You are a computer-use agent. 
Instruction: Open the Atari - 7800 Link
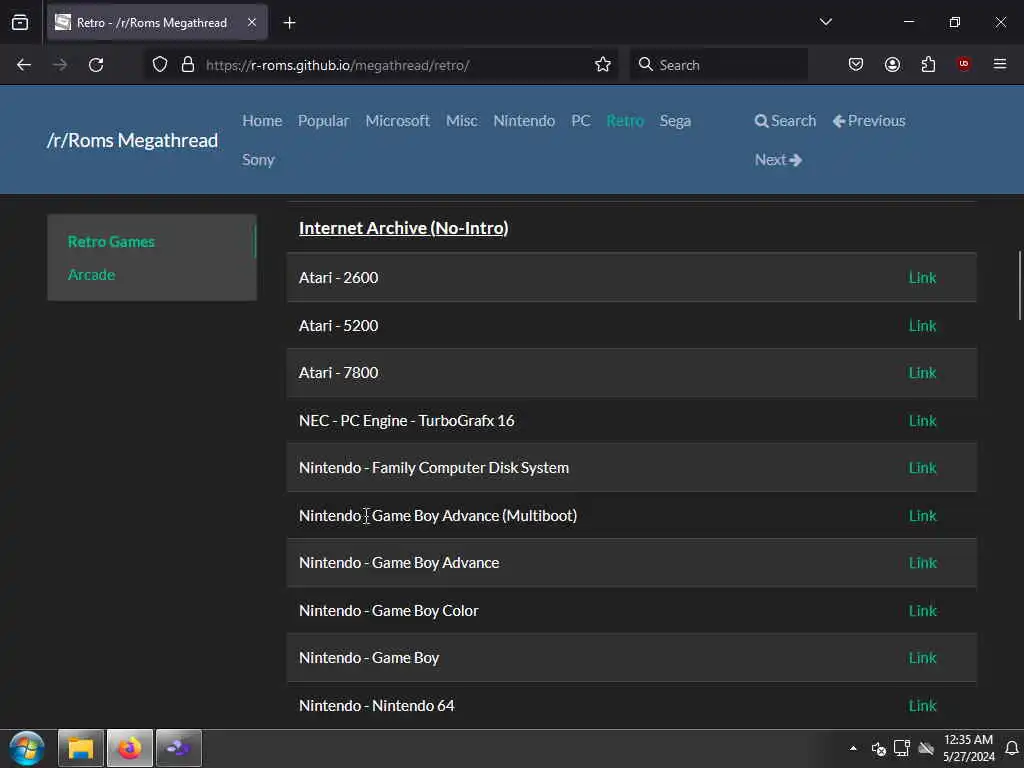pos(922,373)
